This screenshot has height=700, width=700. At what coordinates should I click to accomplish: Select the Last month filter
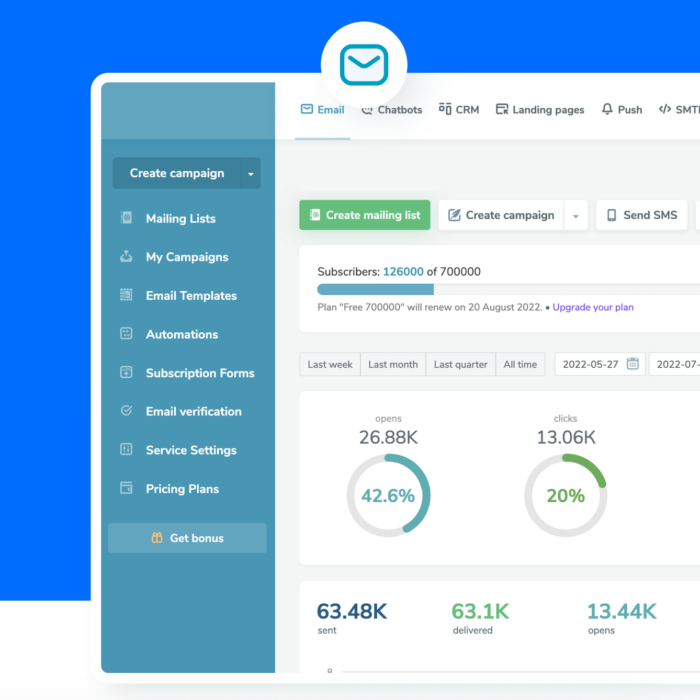coord(393,364)
